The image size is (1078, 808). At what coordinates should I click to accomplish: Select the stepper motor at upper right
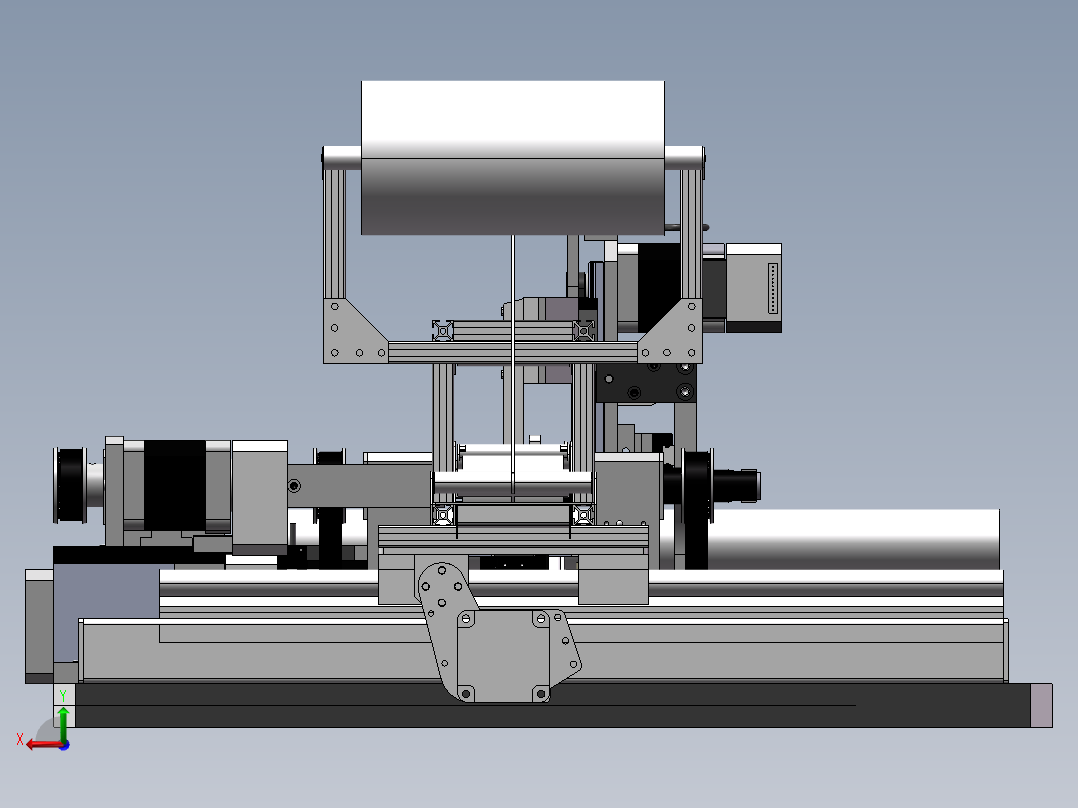click(x=700, y=288)
